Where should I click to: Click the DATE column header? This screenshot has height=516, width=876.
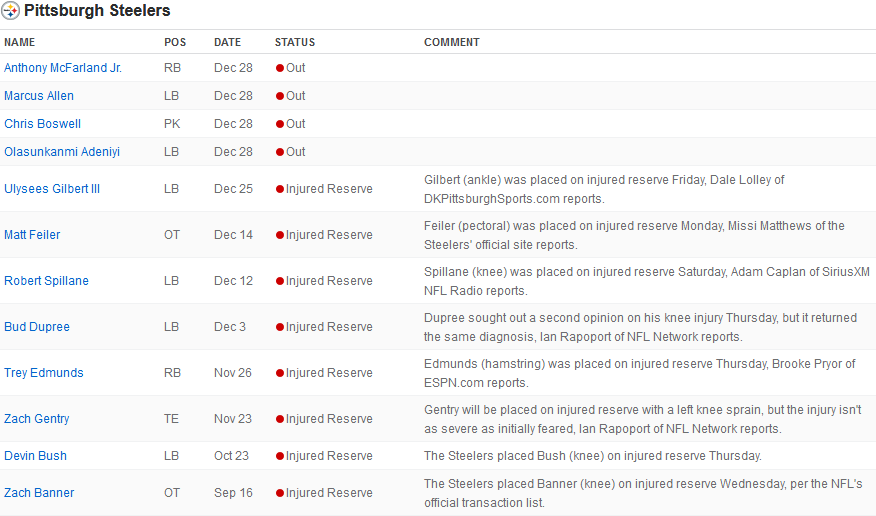(227, 42)
